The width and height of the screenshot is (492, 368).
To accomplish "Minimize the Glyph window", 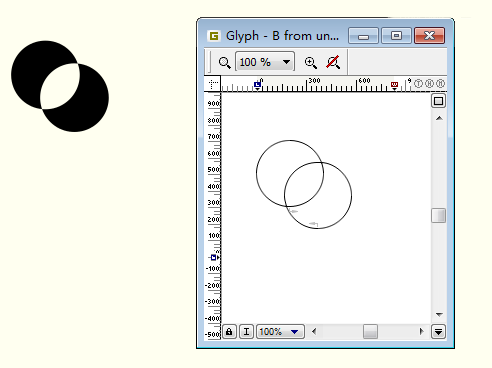I will click(x=363, y=36).
